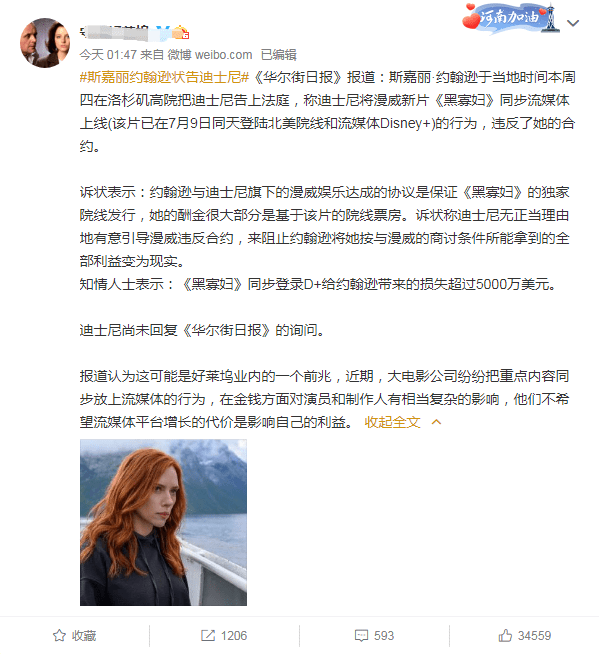This screenshot has width=599, height=654.
Task: Click the verified badge beside username
Action: 163,32
